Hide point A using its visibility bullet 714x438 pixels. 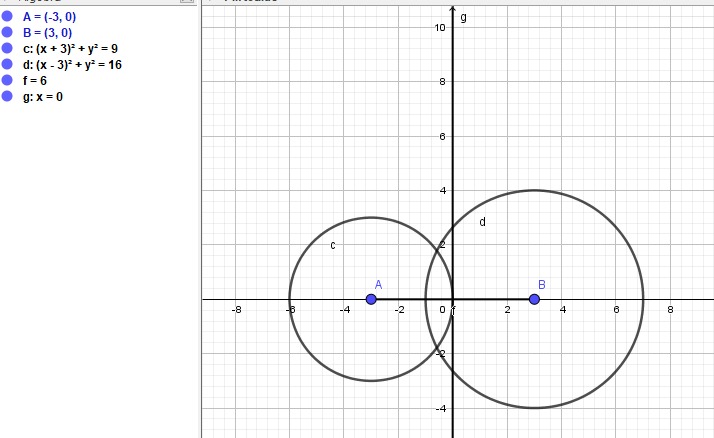coord(7,17)
